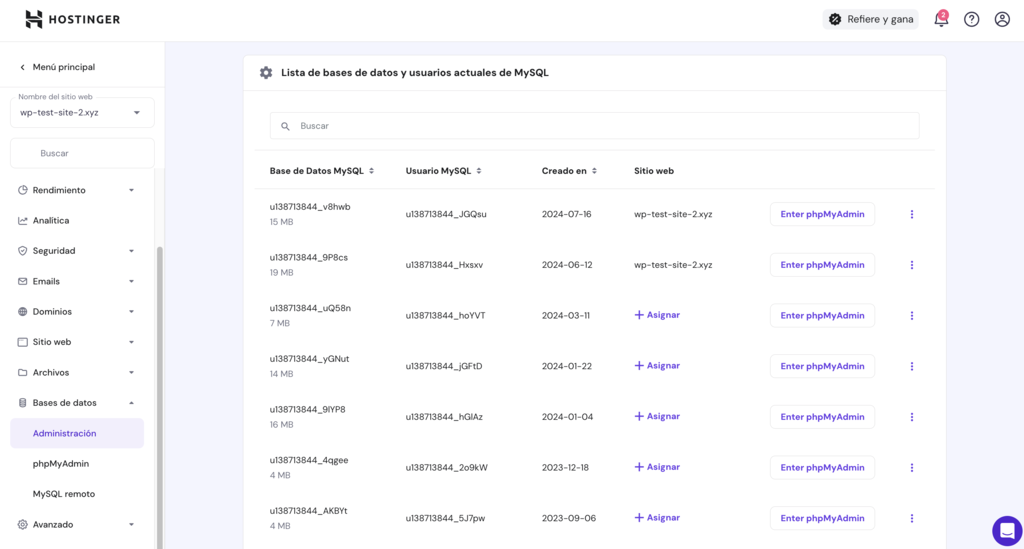
Task: Open the website name dropdown wp-test-site-2.xyz
Action: 82,112
